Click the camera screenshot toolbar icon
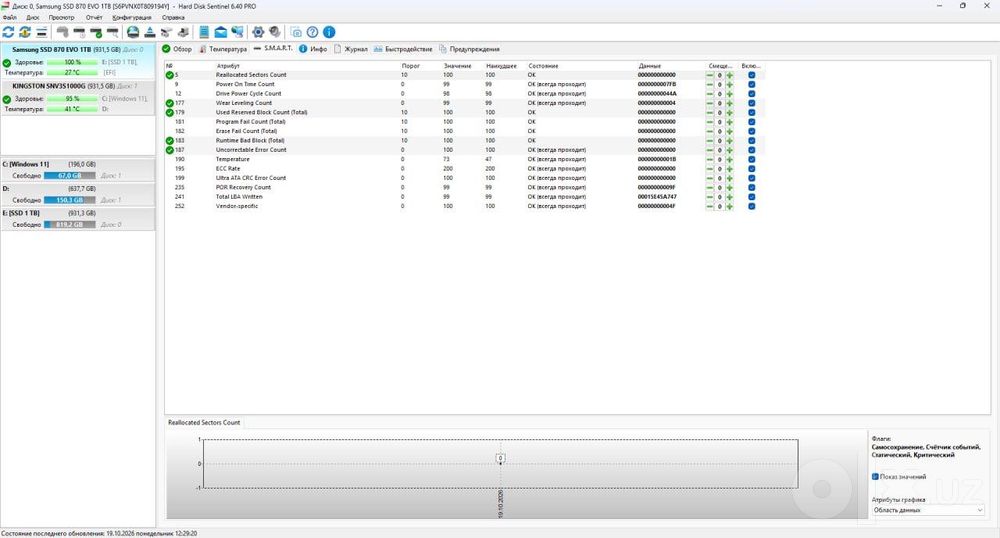Image resolution: width=1000 pixels, height=538 pixels. [x=296, y=32]
